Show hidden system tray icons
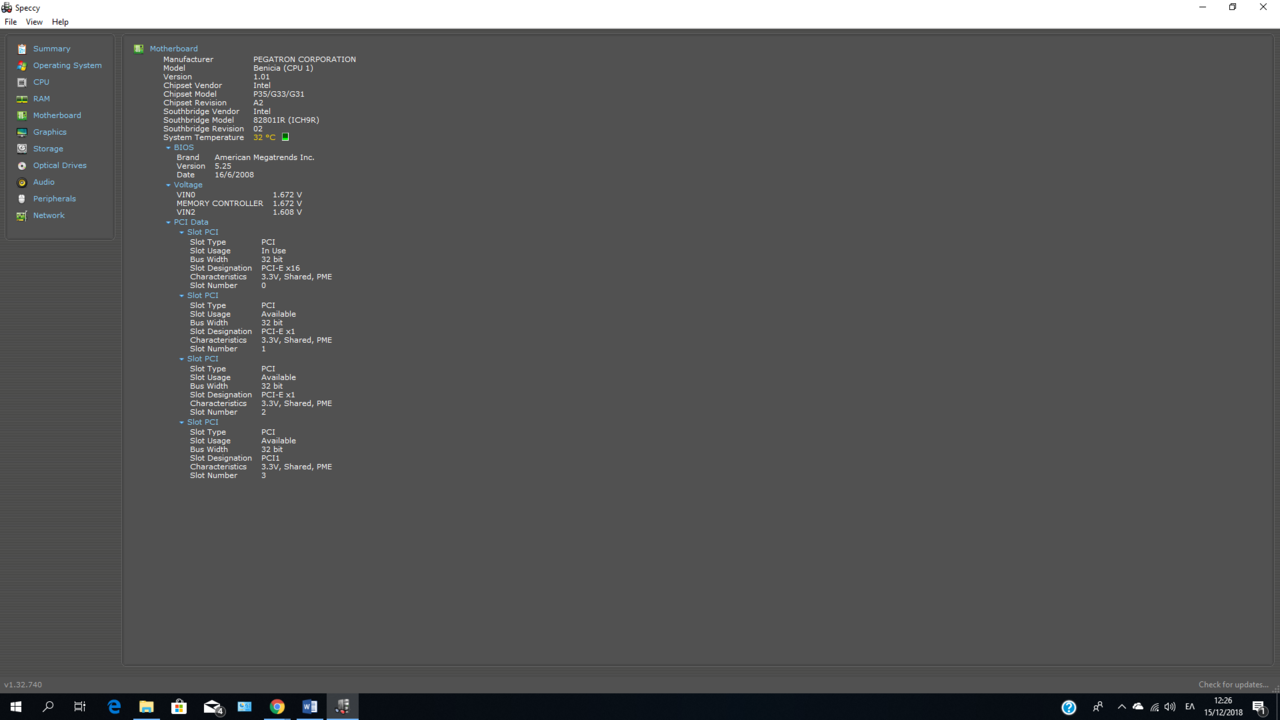 [x=1121, y=707]
